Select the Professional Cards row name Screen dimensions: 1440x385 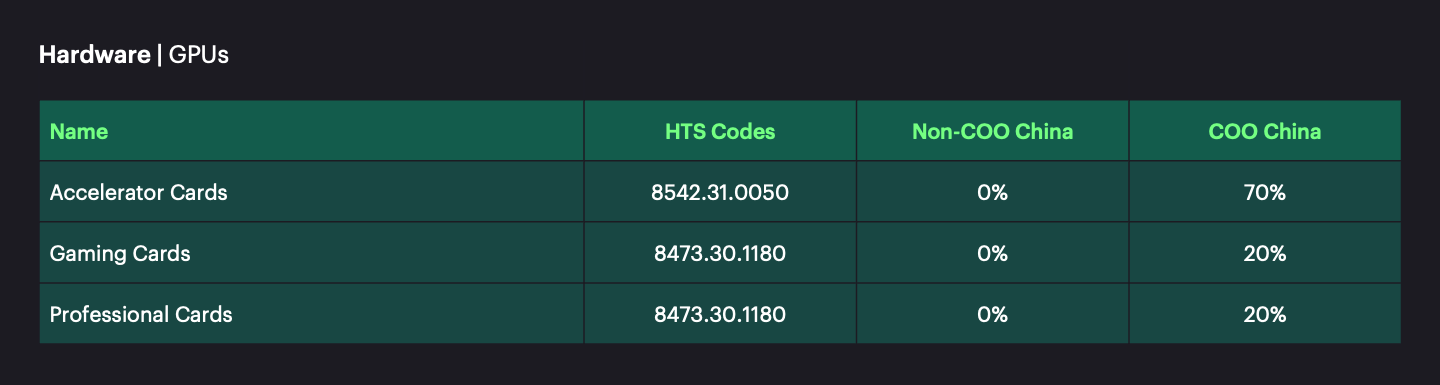coord(141,314)
